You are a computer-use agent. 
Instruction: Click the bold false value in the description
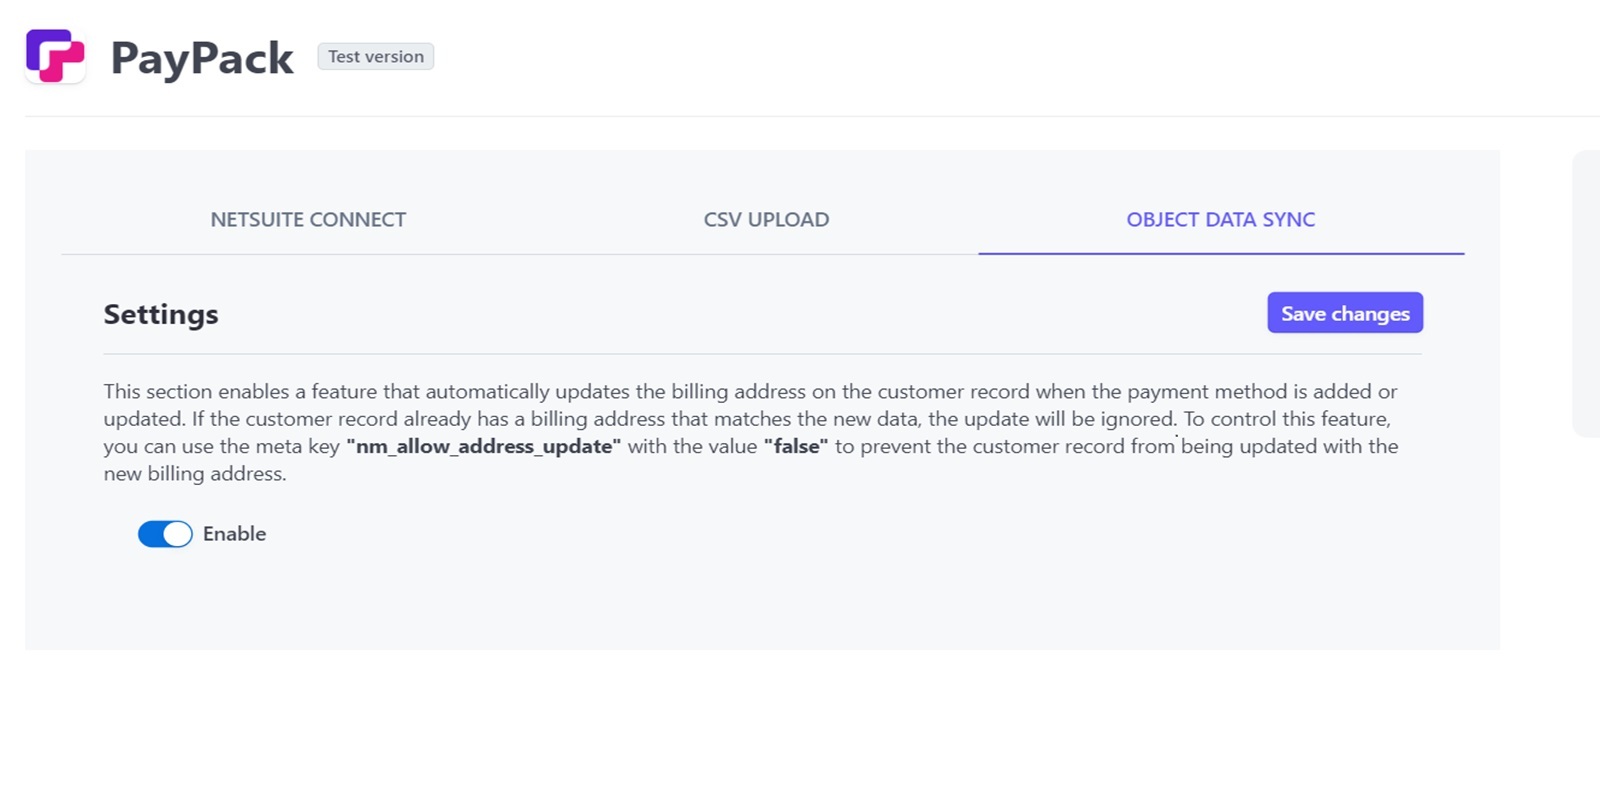tap(795, 447)
